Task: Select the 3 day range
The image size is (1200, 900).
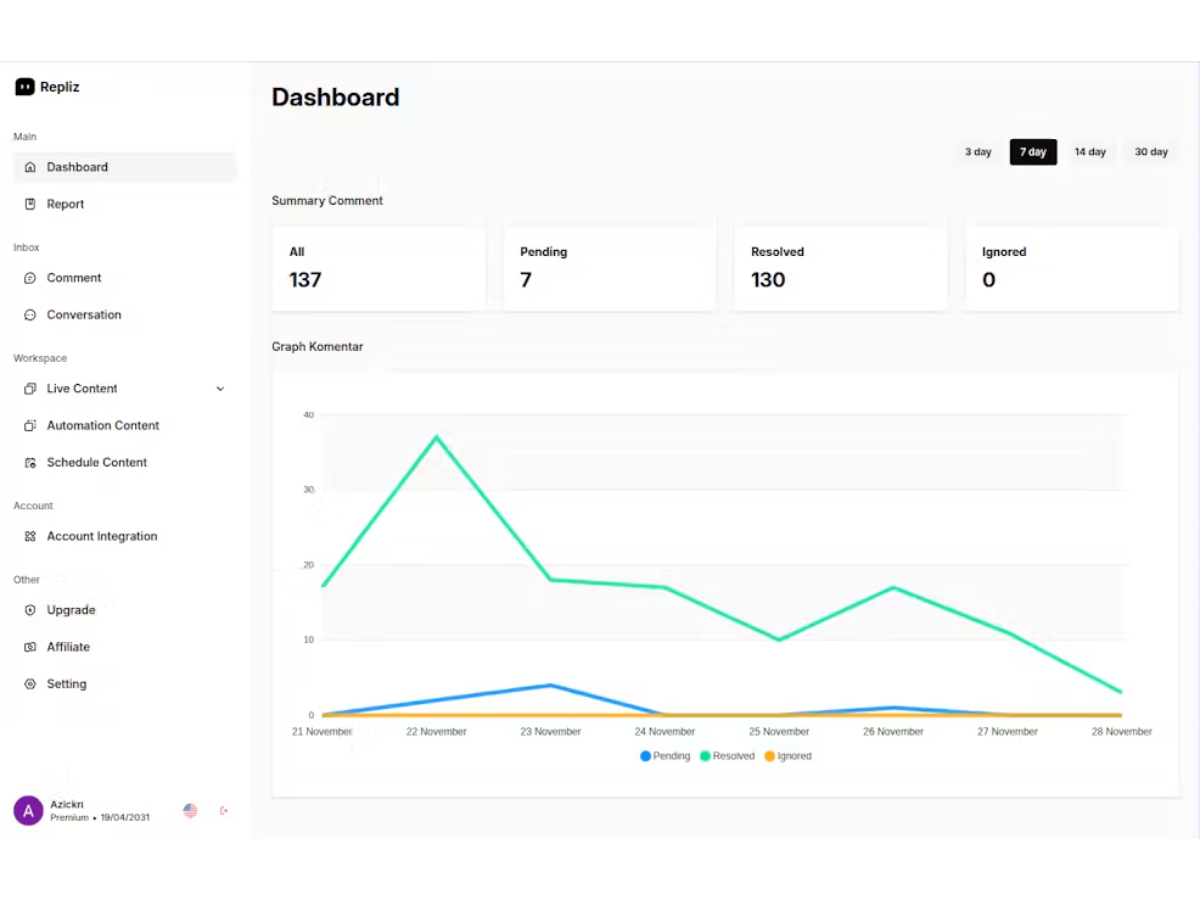Action: pyautogui.click(x=978, y=152)
